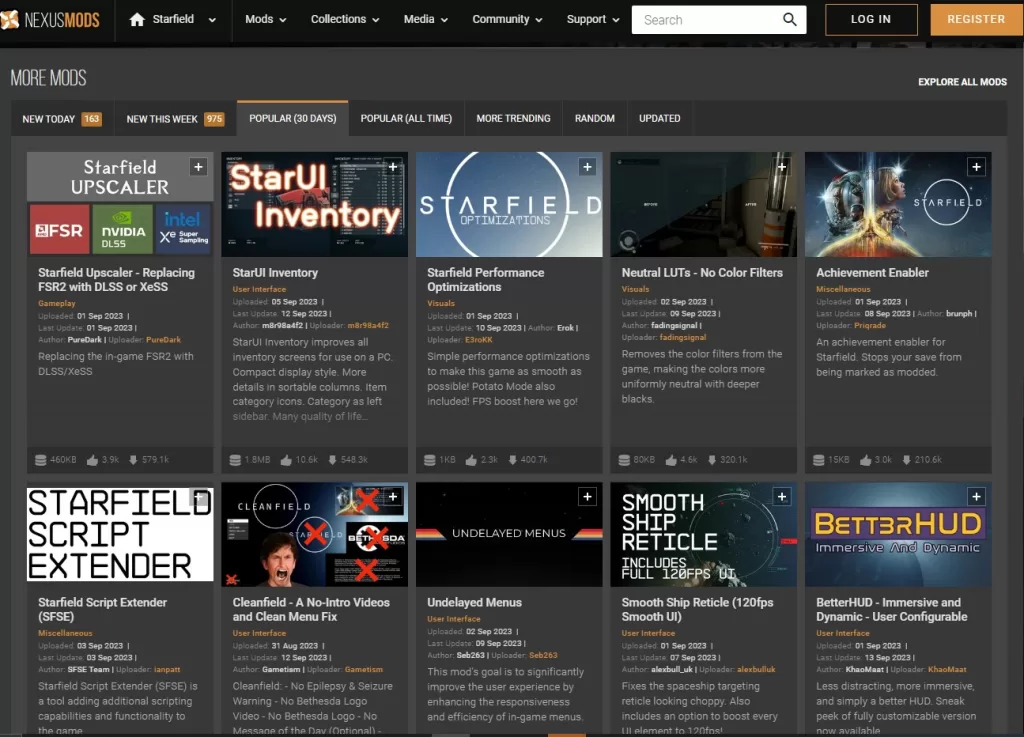1024x737 pixels.
Task: Click plus icon on Neutral LUTs card
Action: click(782, 167)
